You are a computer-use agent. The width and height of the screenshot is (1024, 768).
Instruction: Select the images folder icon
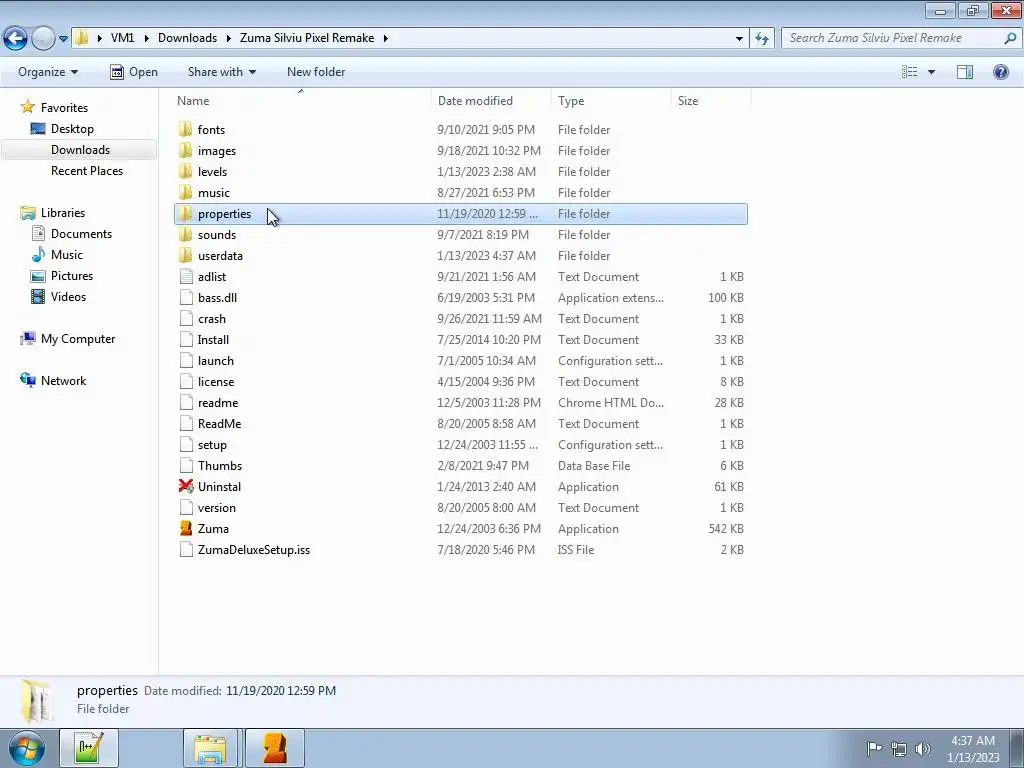(186, 150)
